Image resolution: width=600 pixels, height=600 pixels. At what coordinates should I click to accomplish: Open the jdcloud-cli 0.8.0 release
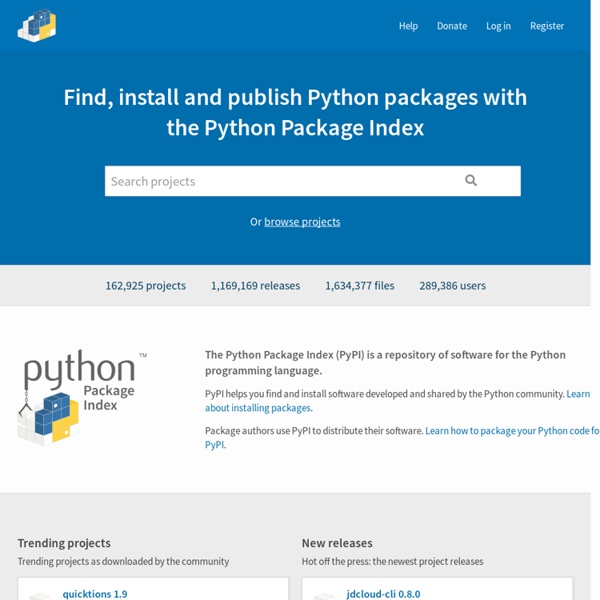(383, 594)
